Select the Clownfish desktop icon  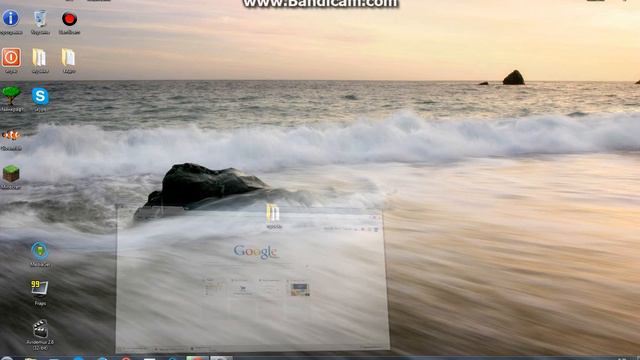[11, 135]
